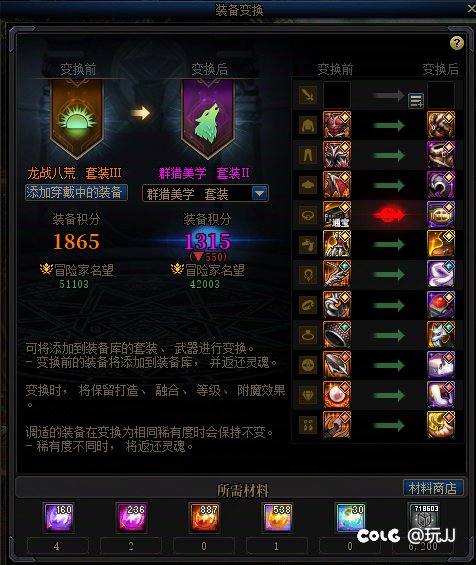Open the 群猎美学 套装 dropdown arrow
The image size is (476, 565).
pyautogui.click(x=260, y=193)
